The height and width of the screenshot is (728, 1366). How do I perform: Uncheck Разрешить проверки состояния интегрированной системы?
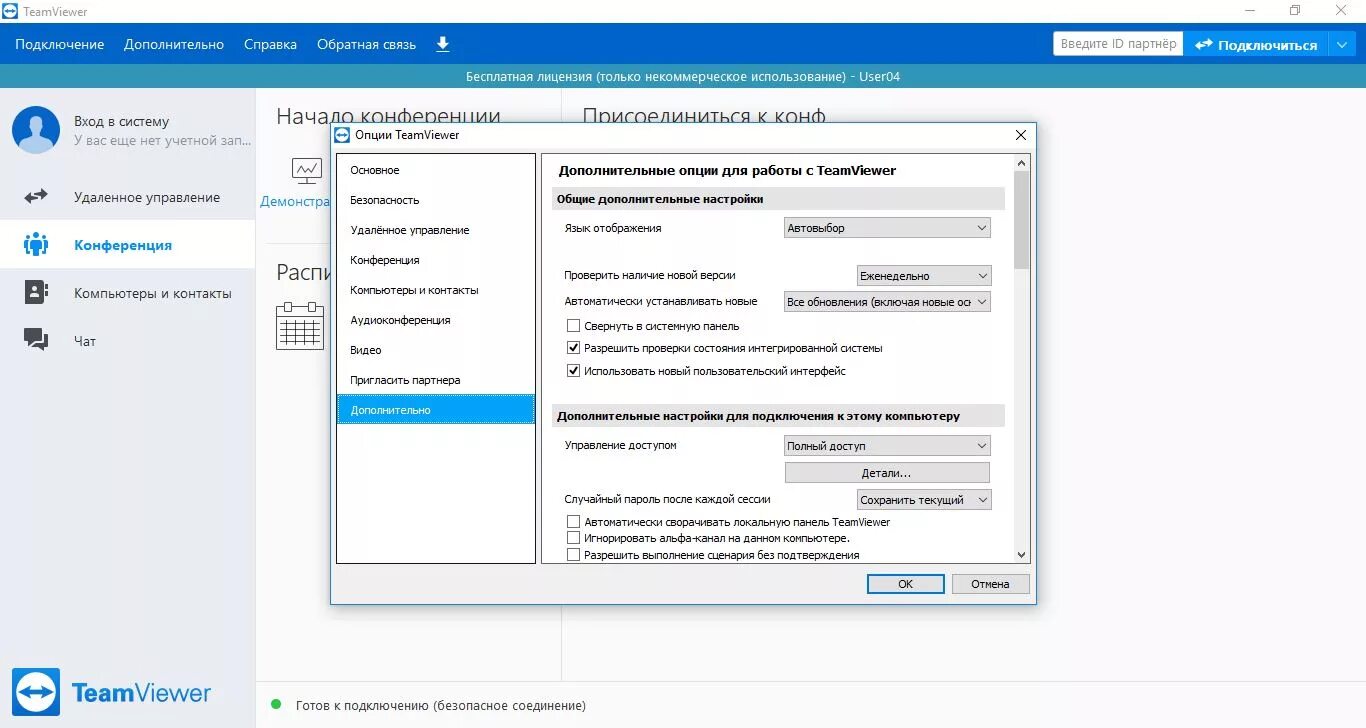[x=574, y=348]
